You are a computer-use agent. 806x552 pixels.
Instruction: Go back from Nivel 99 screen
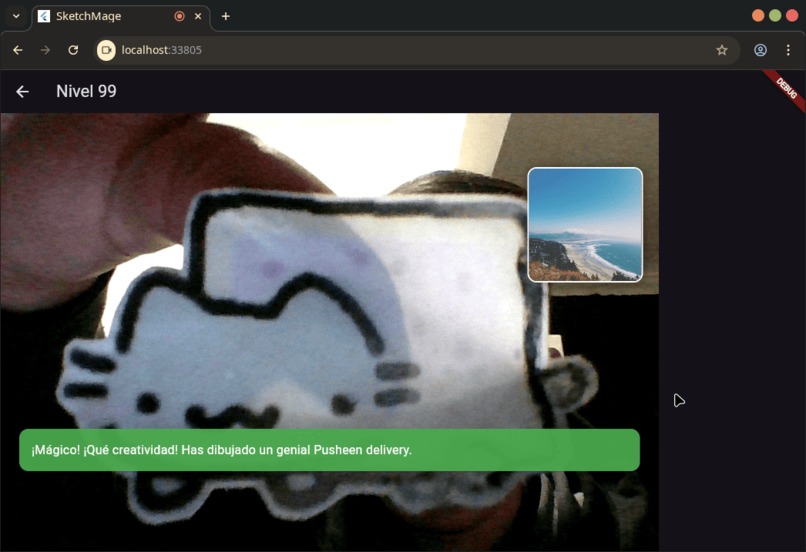22,91
